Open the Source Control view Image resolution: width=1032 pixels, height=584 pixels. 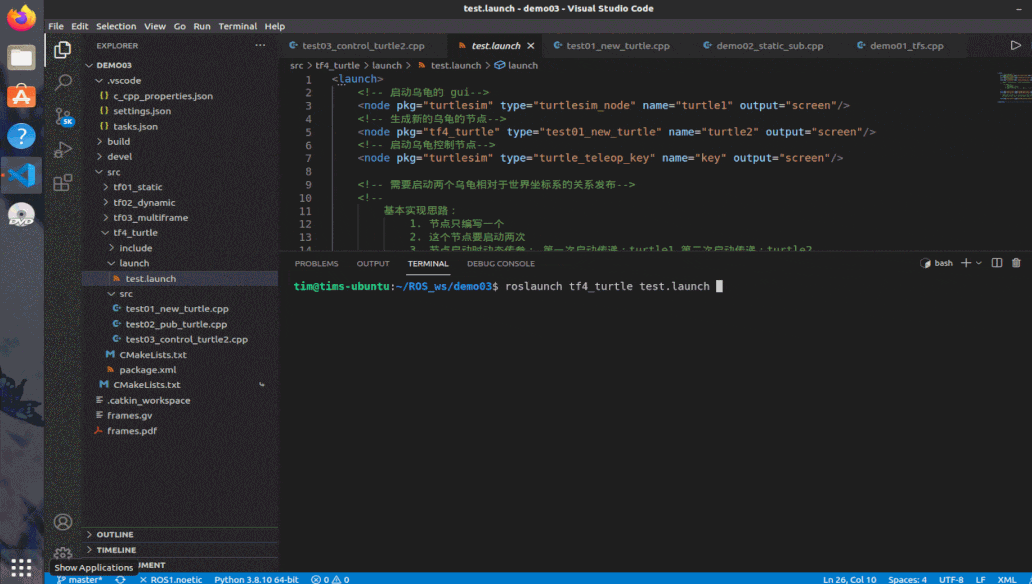click(x=63, y=116)
